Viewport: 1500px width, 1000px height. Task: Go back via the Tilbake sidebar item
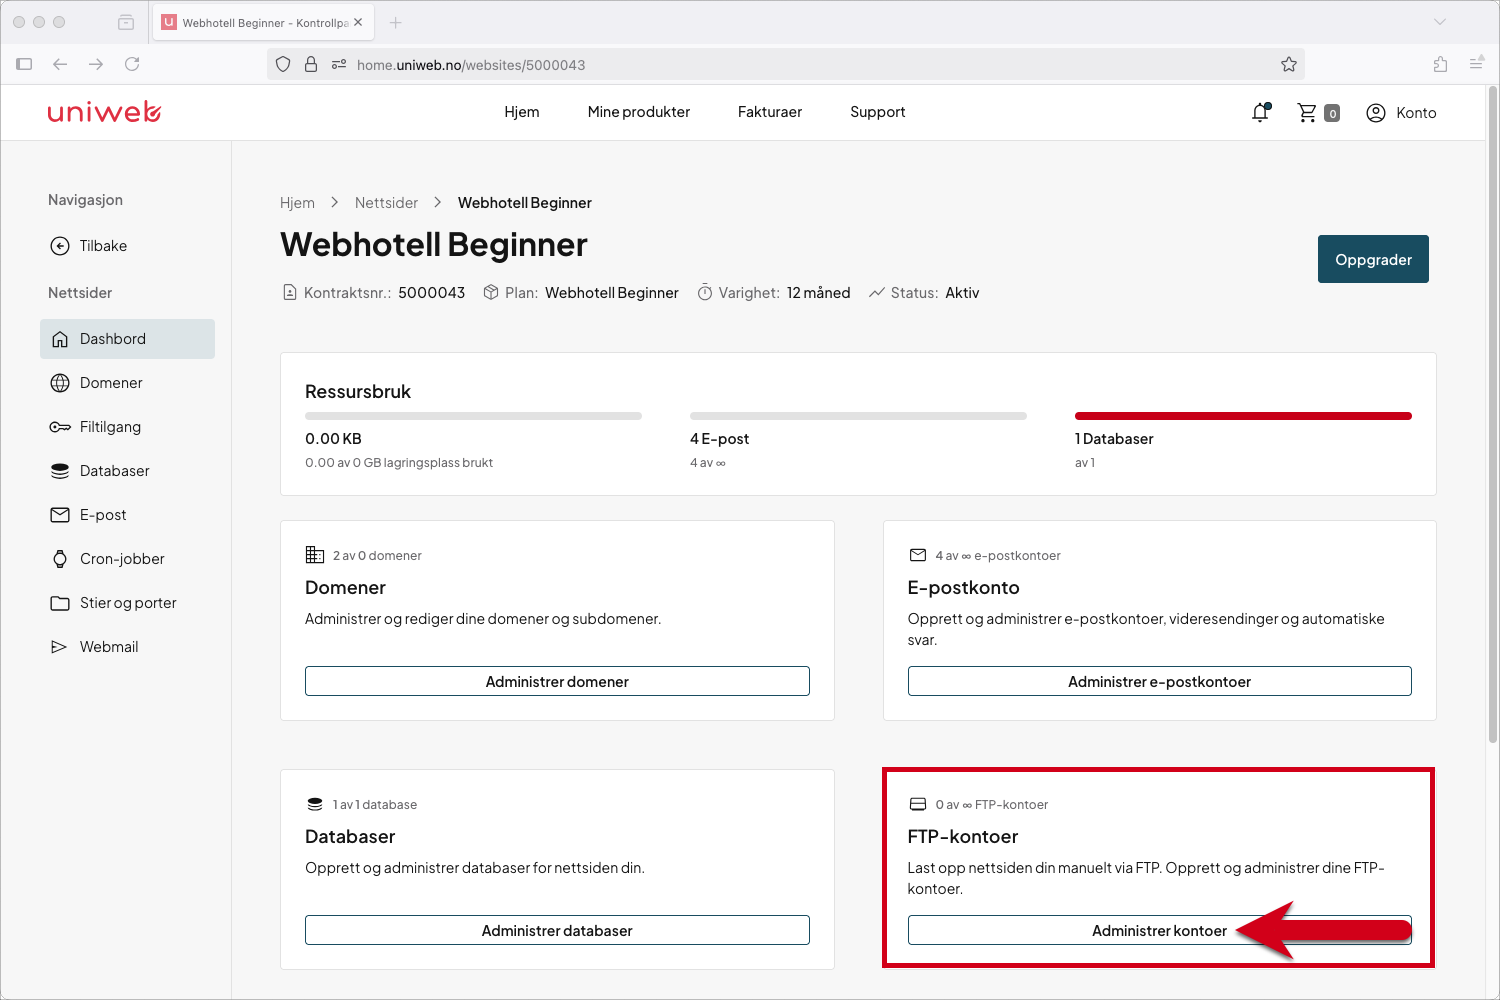click(x=89, y=246)
